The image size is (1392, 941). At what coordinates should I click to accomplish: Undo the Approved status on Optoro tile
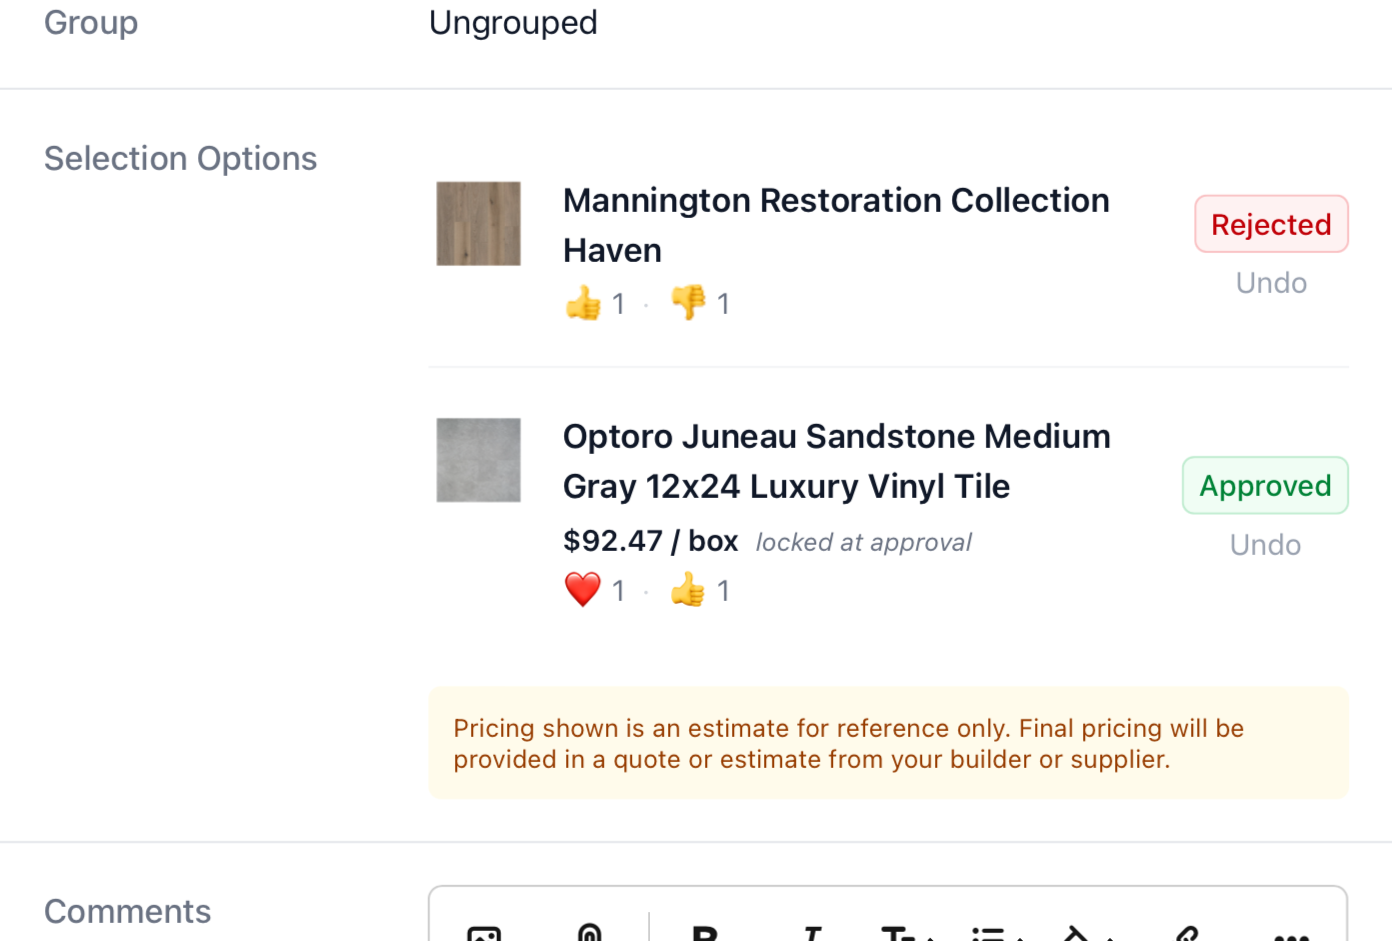tap(1264, 543)
